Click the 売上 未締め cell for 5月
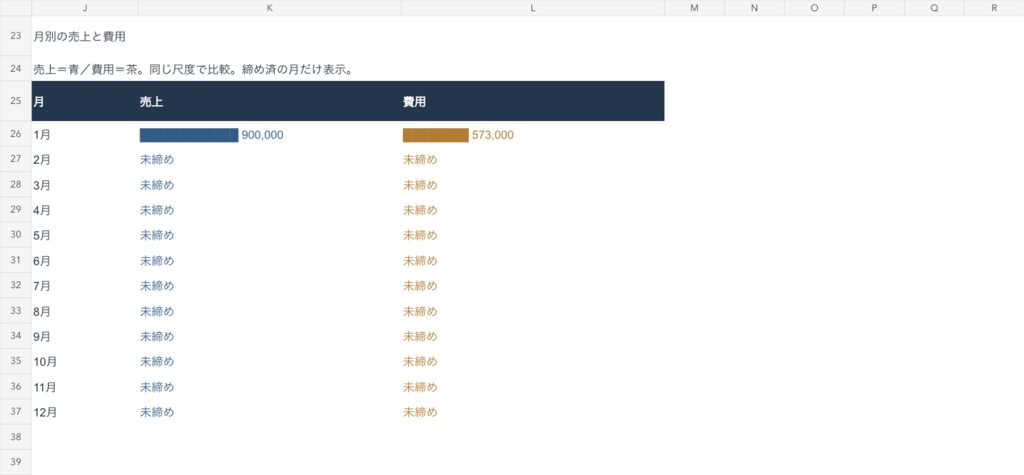Viewport: 1024px width, 475px height. [x=270, y=235]
